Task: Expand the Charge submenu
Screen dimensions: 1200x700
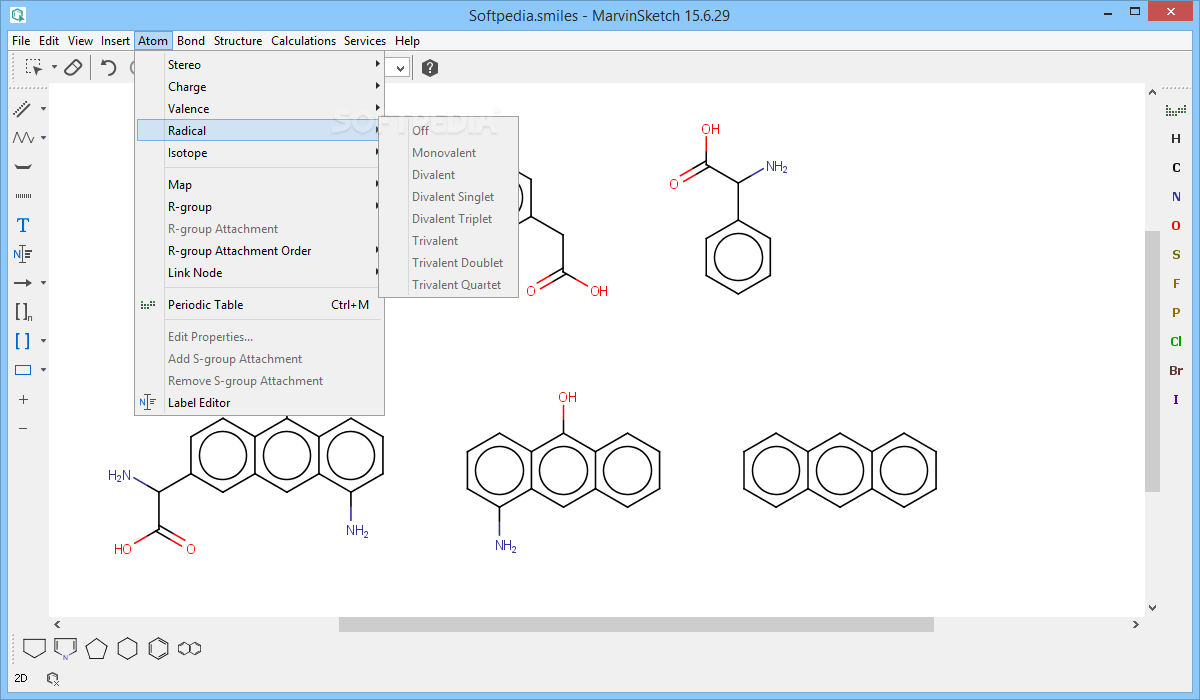Action: (x=260, y=87)
